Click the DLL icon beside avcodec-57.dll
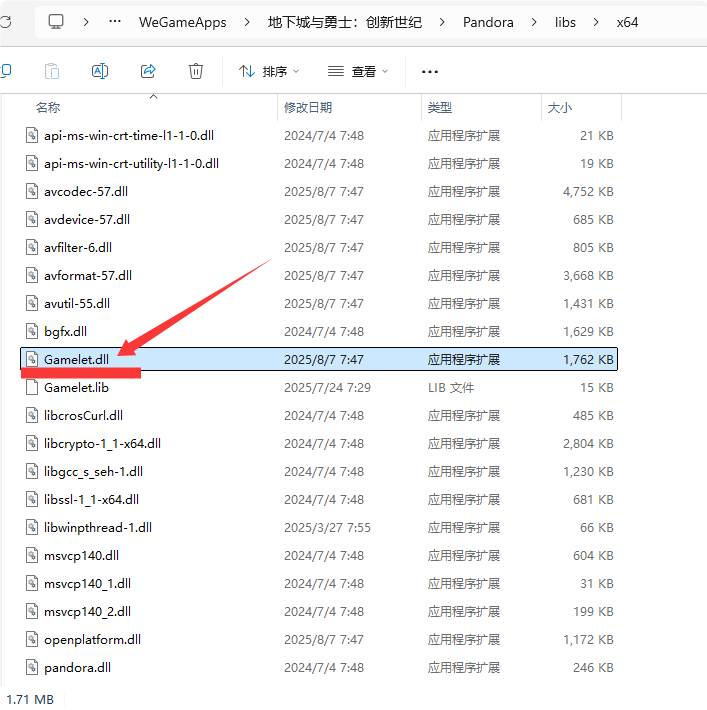 pyautogui.click(x=32, y=192)
